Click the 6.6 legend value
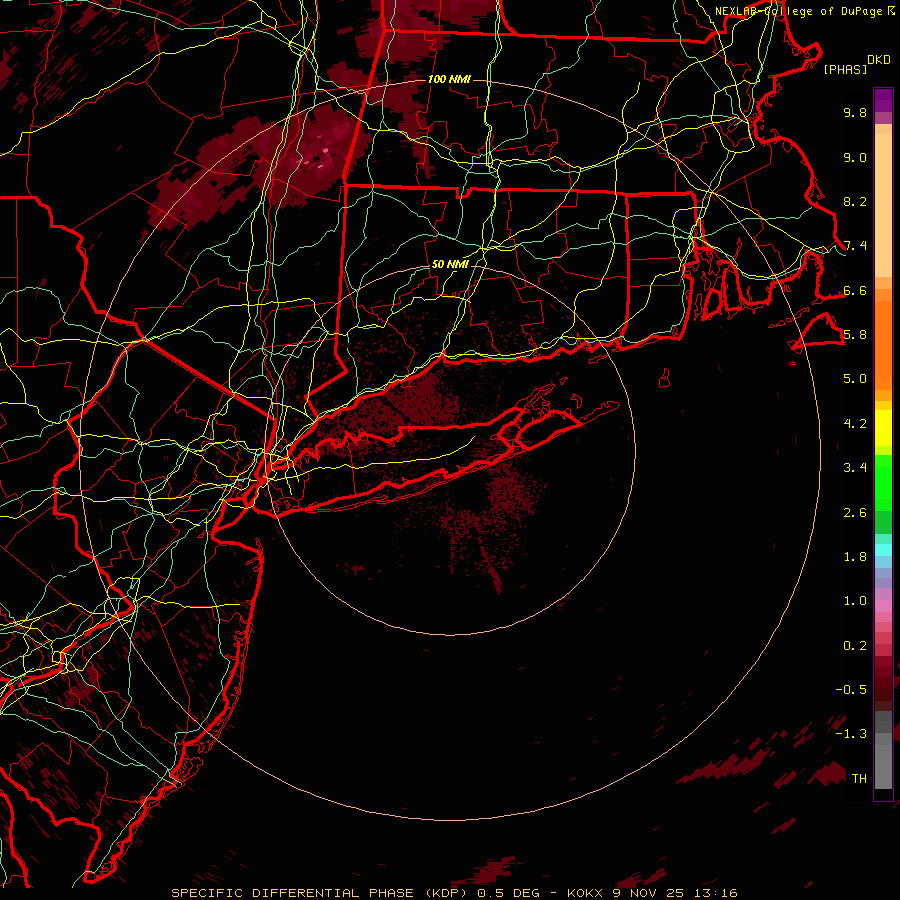Screen dimensions: 900x900 855,290
